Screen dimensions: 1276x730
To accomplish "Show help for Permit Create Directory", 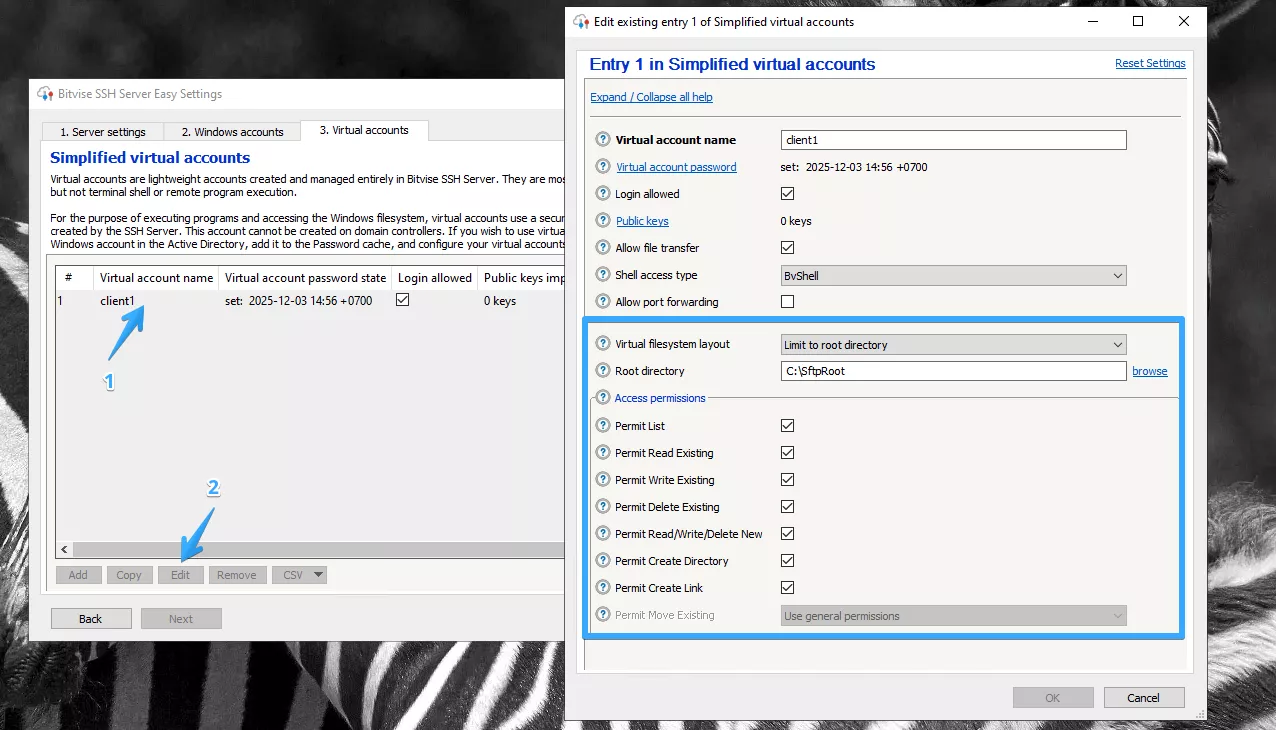I will [x=603, y=561].
